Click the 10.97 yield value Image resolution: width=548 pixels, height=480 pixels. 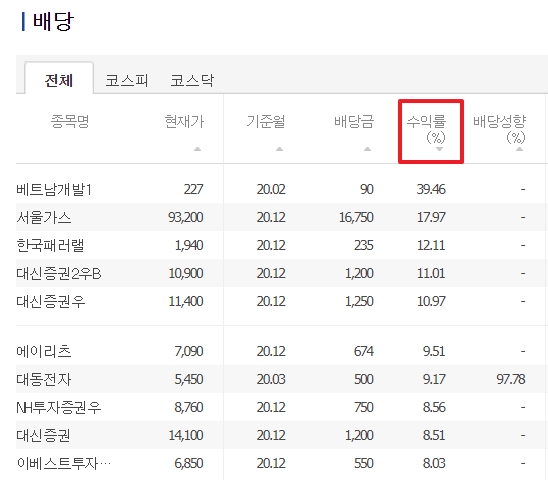pos(431,301)
